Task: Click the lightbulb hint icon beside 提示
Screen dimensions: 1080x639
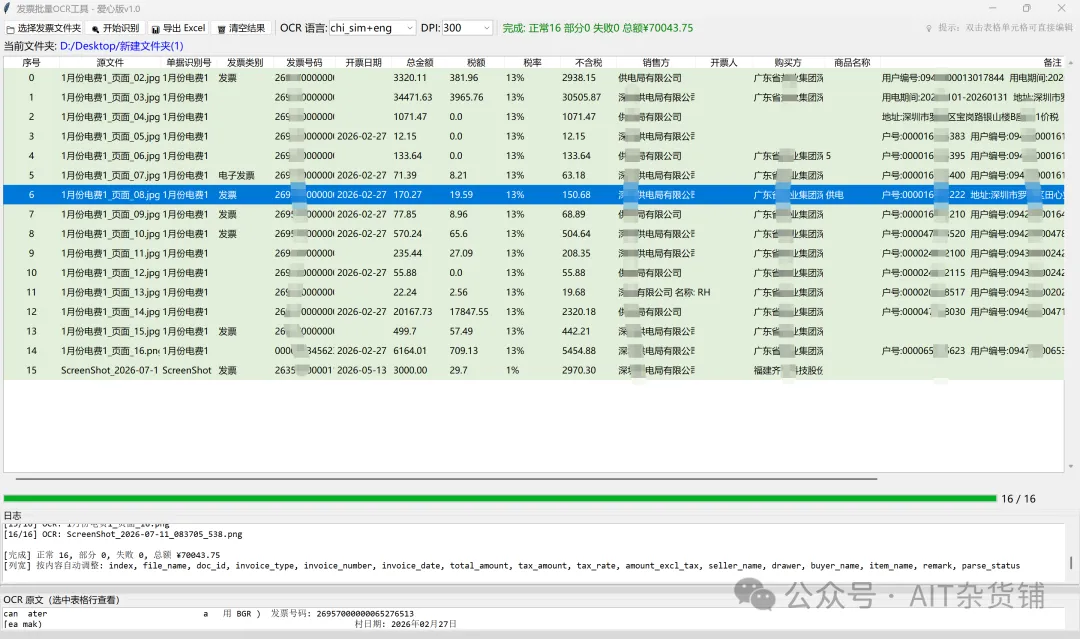Action: click(x=928, y=28)
